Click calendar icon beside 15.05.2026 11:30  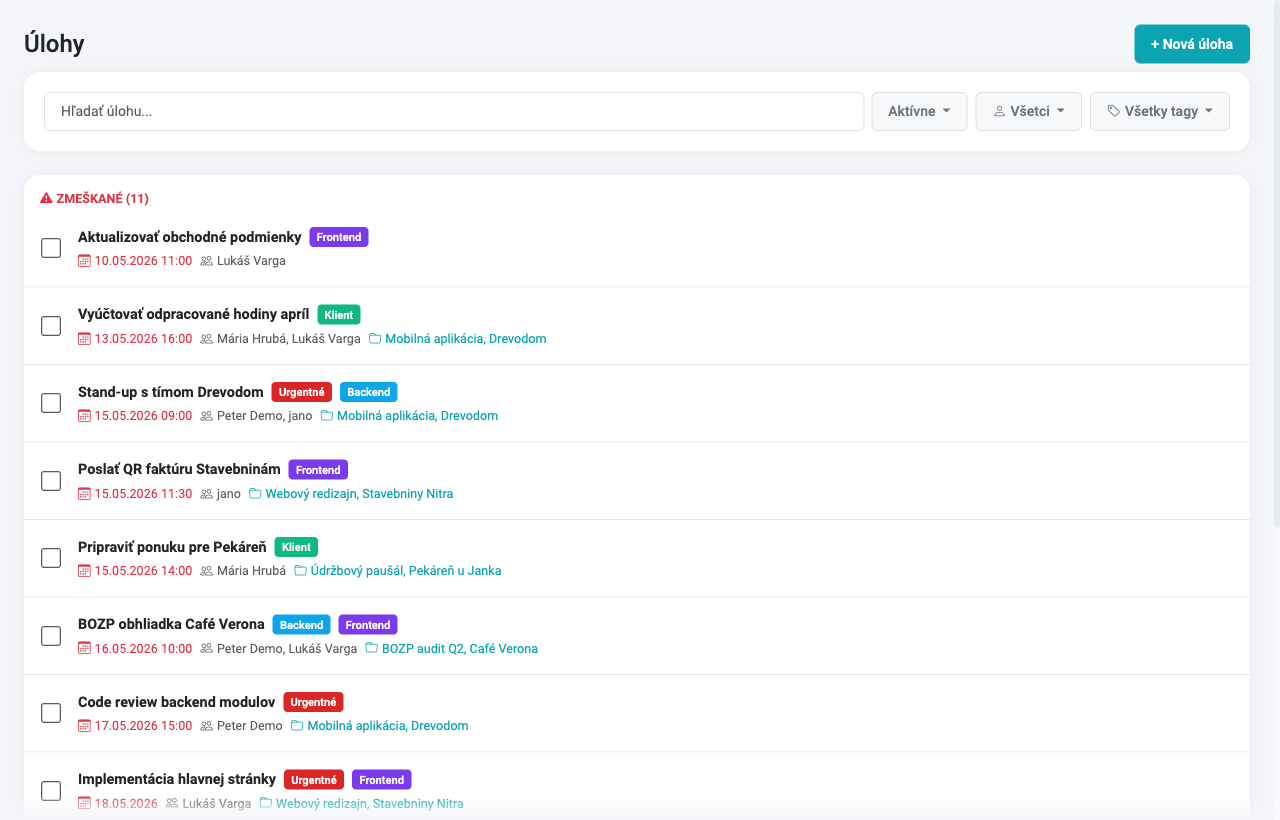[84, 494]
